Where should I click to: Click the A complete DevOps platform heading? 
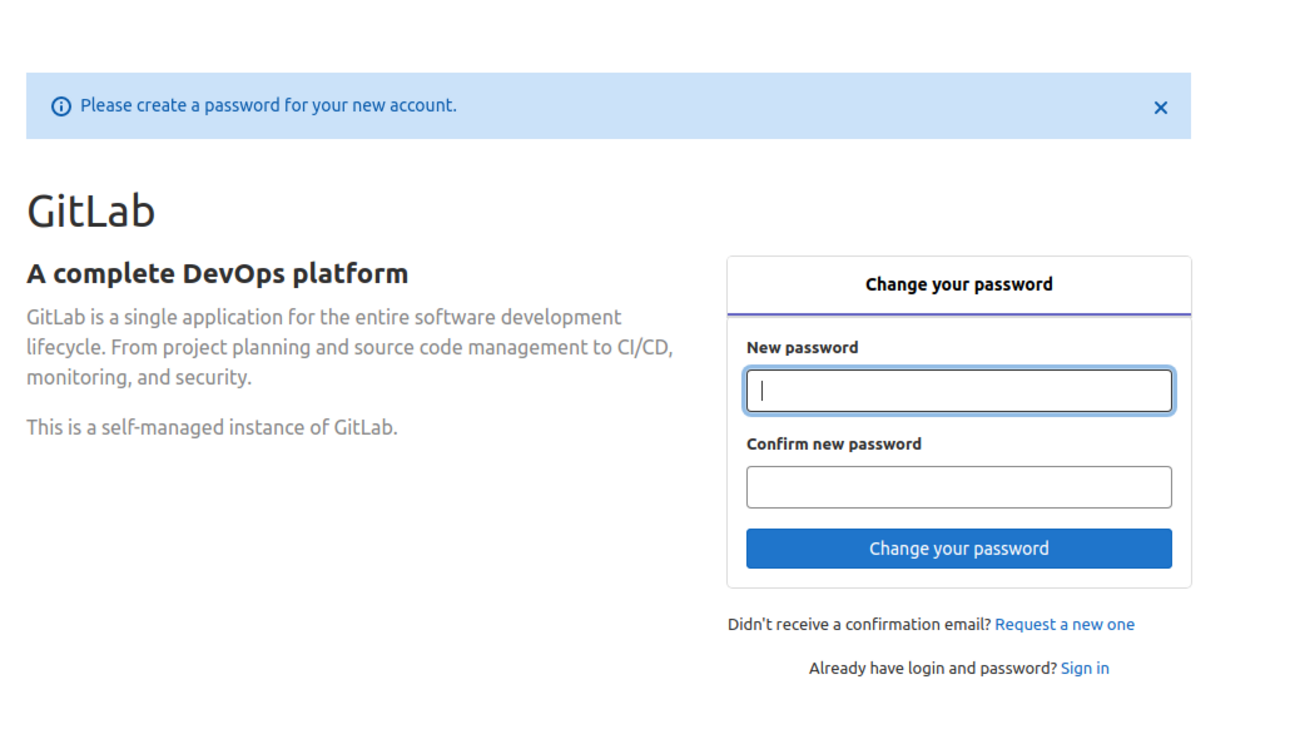[x=217, y=273]
